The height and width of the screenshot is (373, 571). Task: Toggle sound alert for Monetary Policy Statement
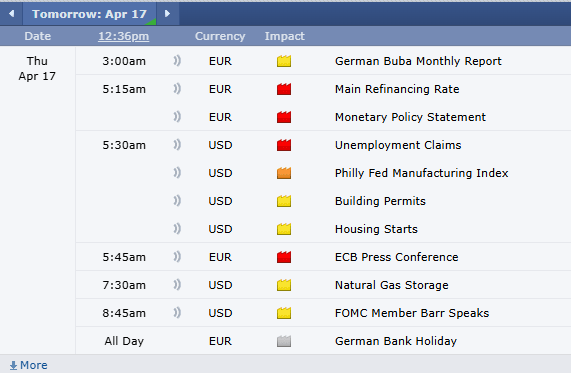tap(177, 117)
